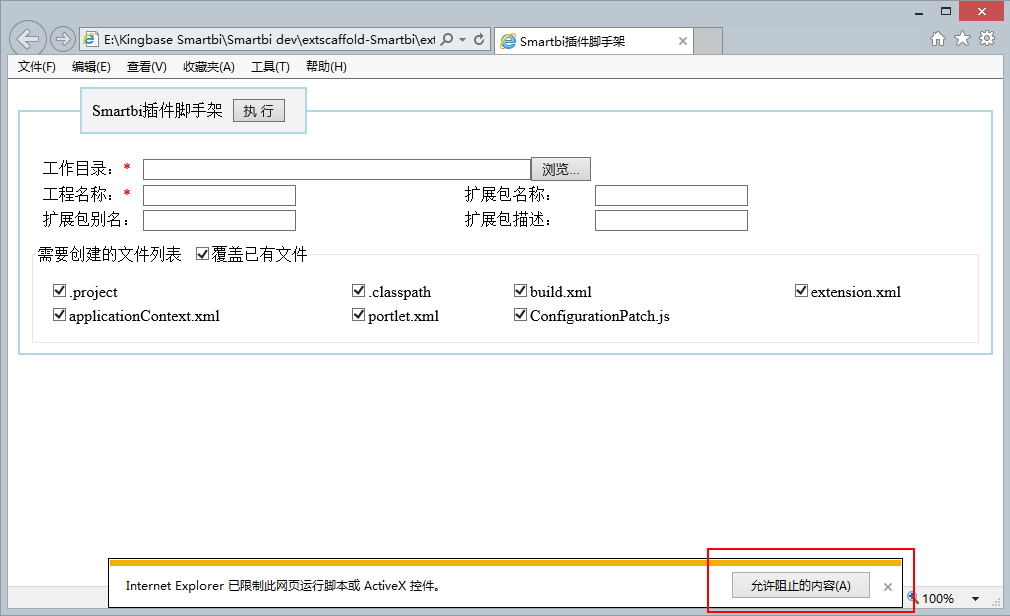This screenshot has height=616, width=1010.
Task: Maximize the Internet Explorer window
Action: coord(946,12)
